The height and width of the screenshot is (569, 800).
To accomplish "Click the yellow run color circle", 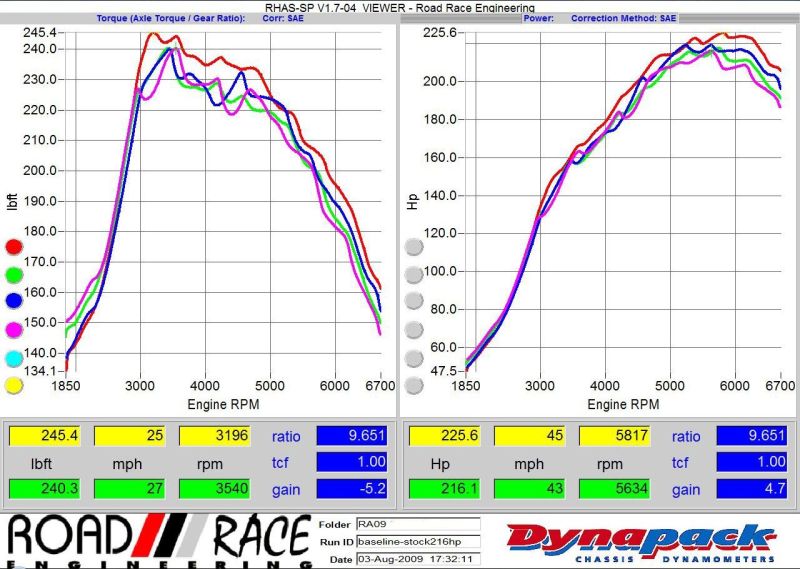I will coord(14,386).
